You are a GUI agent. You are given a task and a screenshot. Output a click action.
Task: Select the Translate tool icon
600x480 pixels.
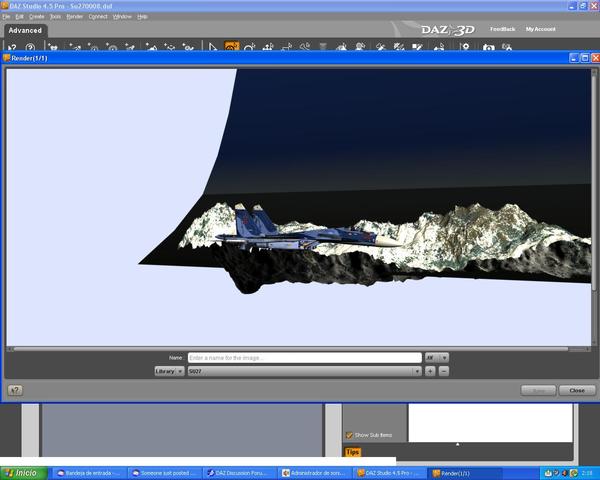click(268, 47)
